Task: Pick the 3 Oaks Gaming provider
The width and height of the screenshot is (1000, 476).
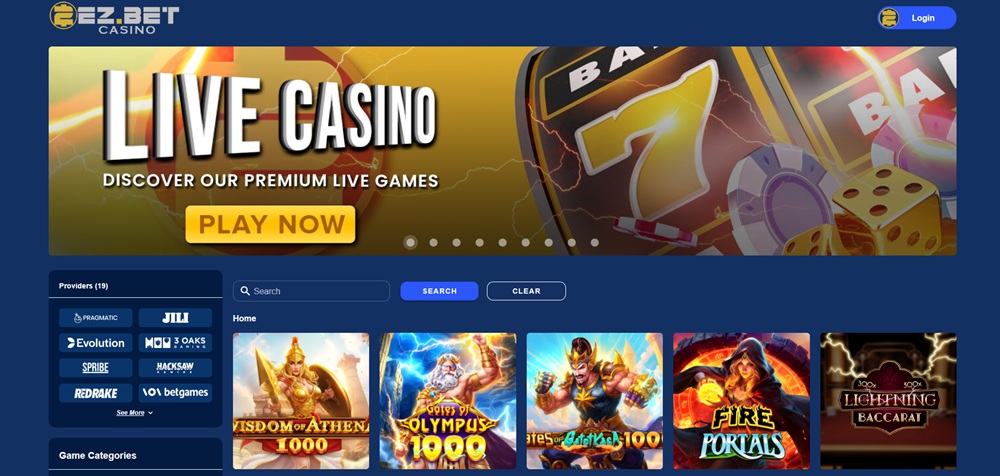Action: pos(175,343)
